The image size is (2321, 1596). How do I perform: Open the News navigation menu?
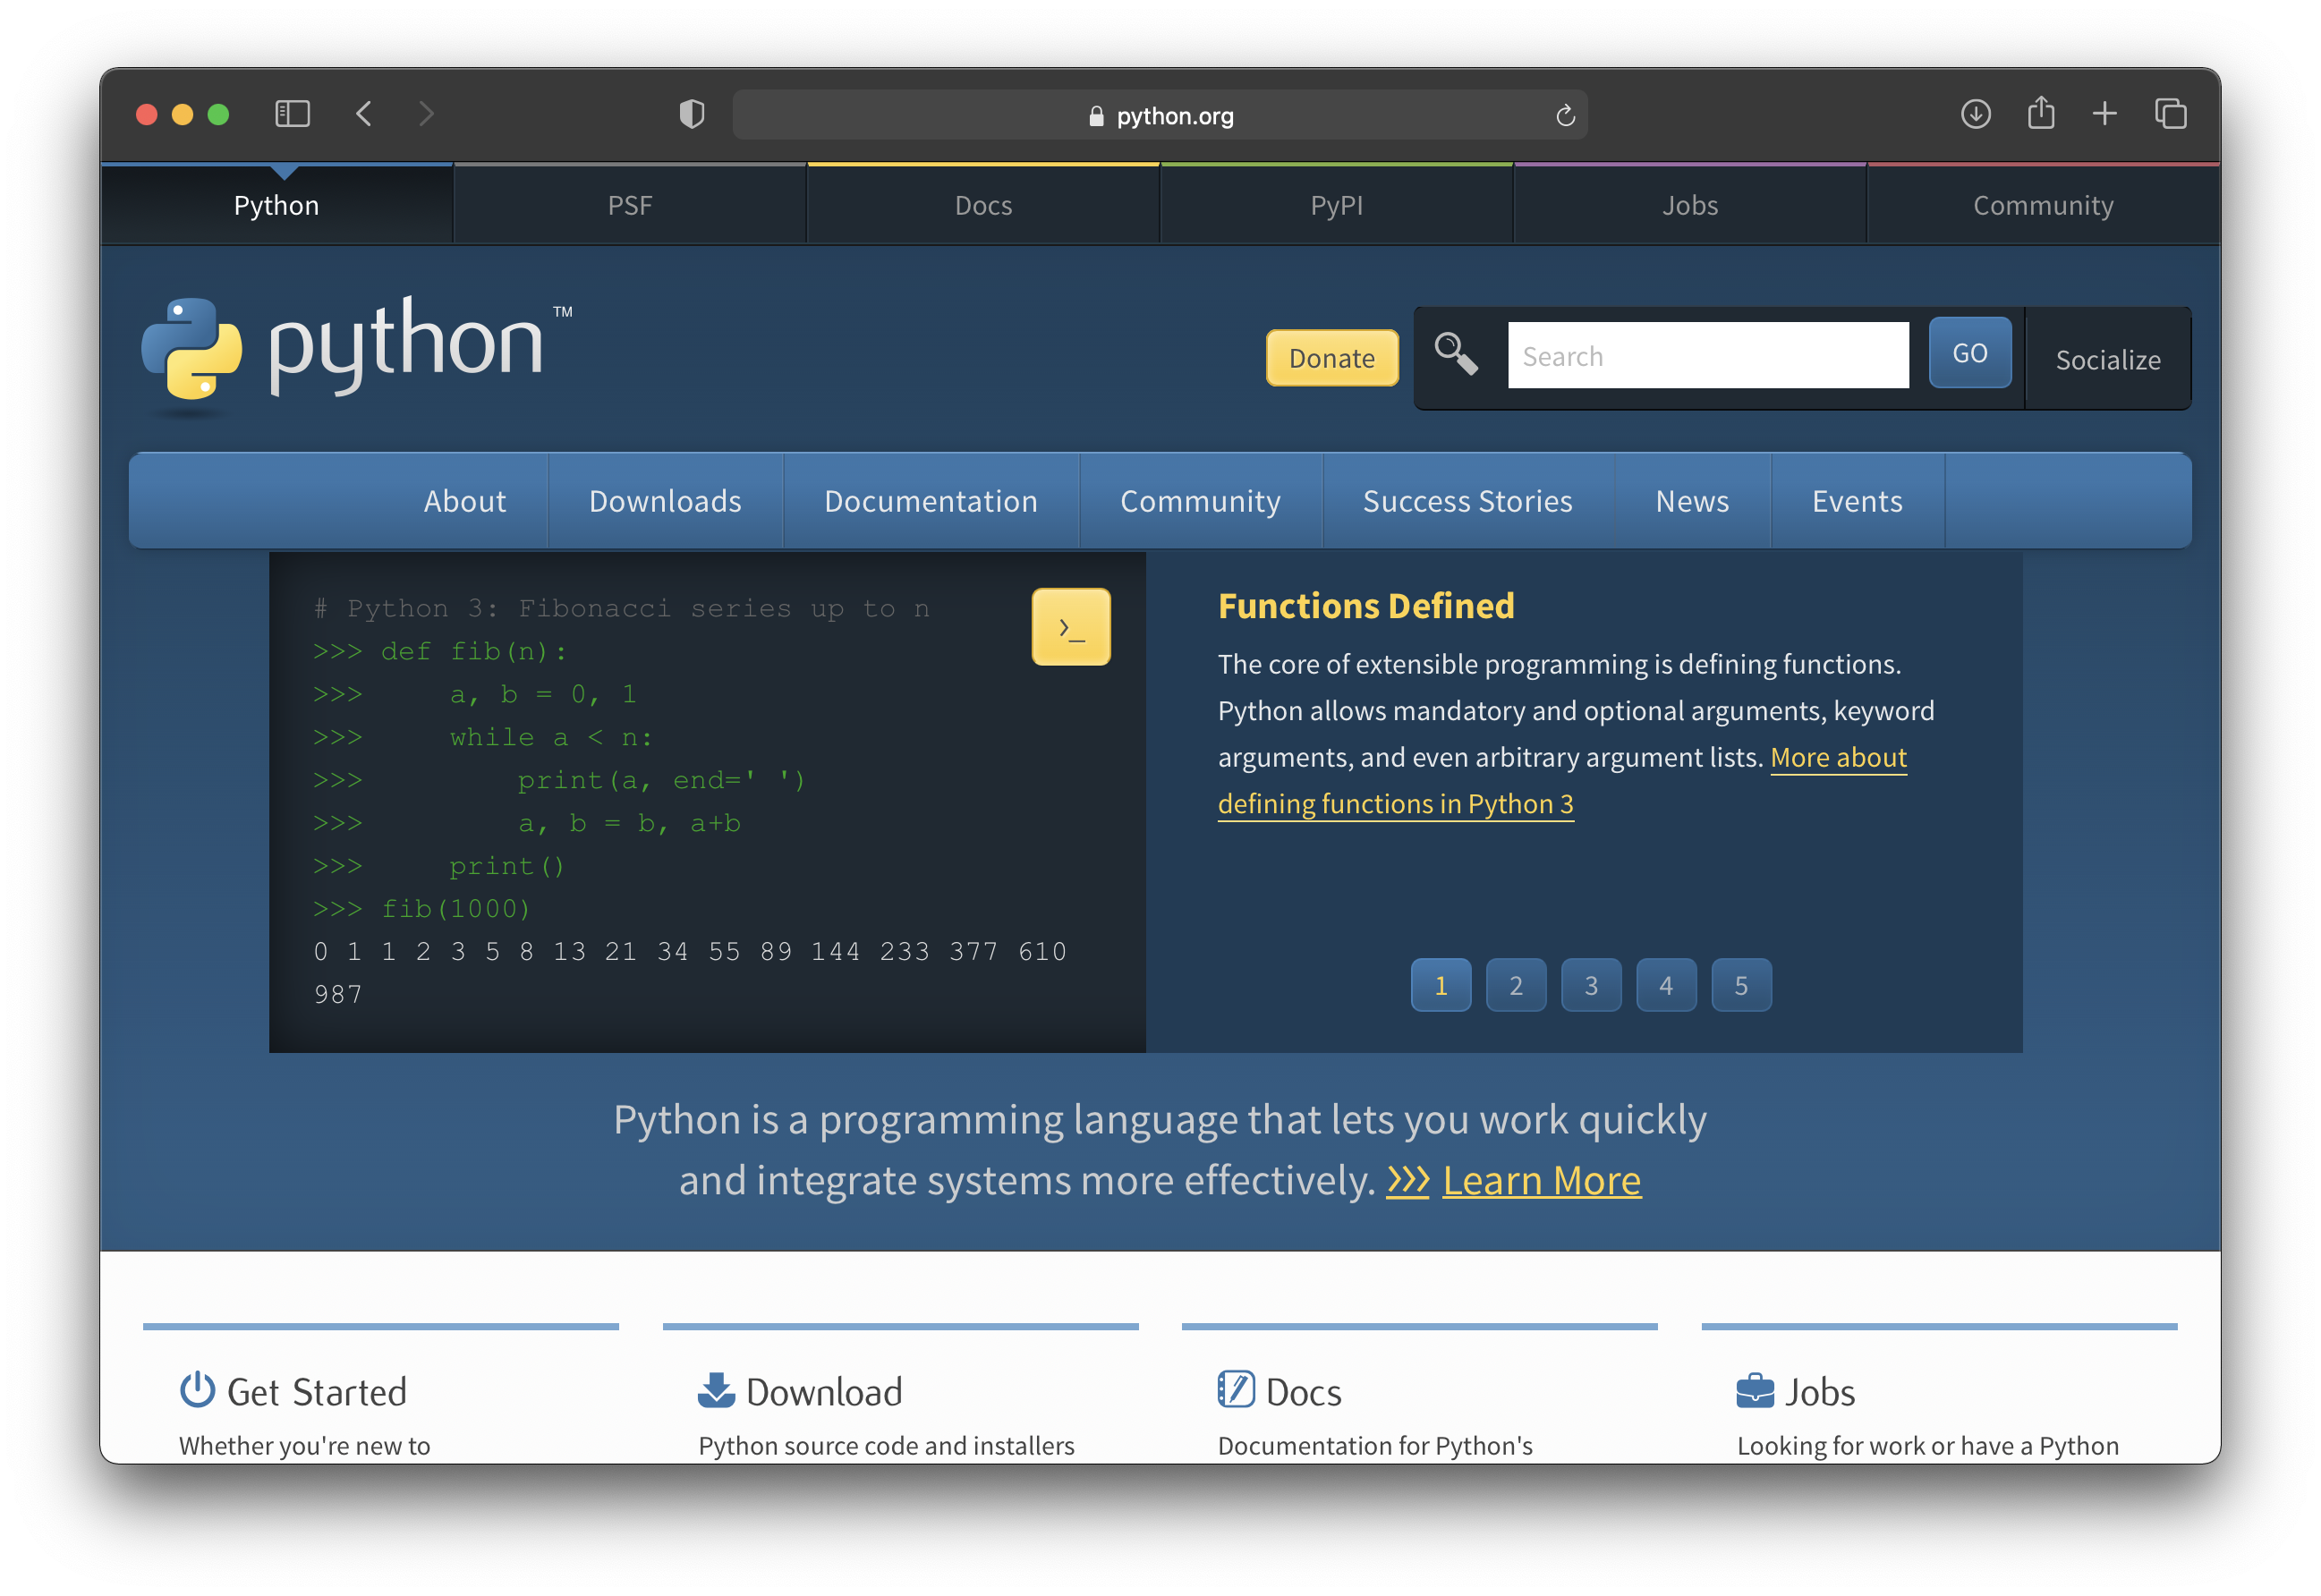click(1692, 501)
